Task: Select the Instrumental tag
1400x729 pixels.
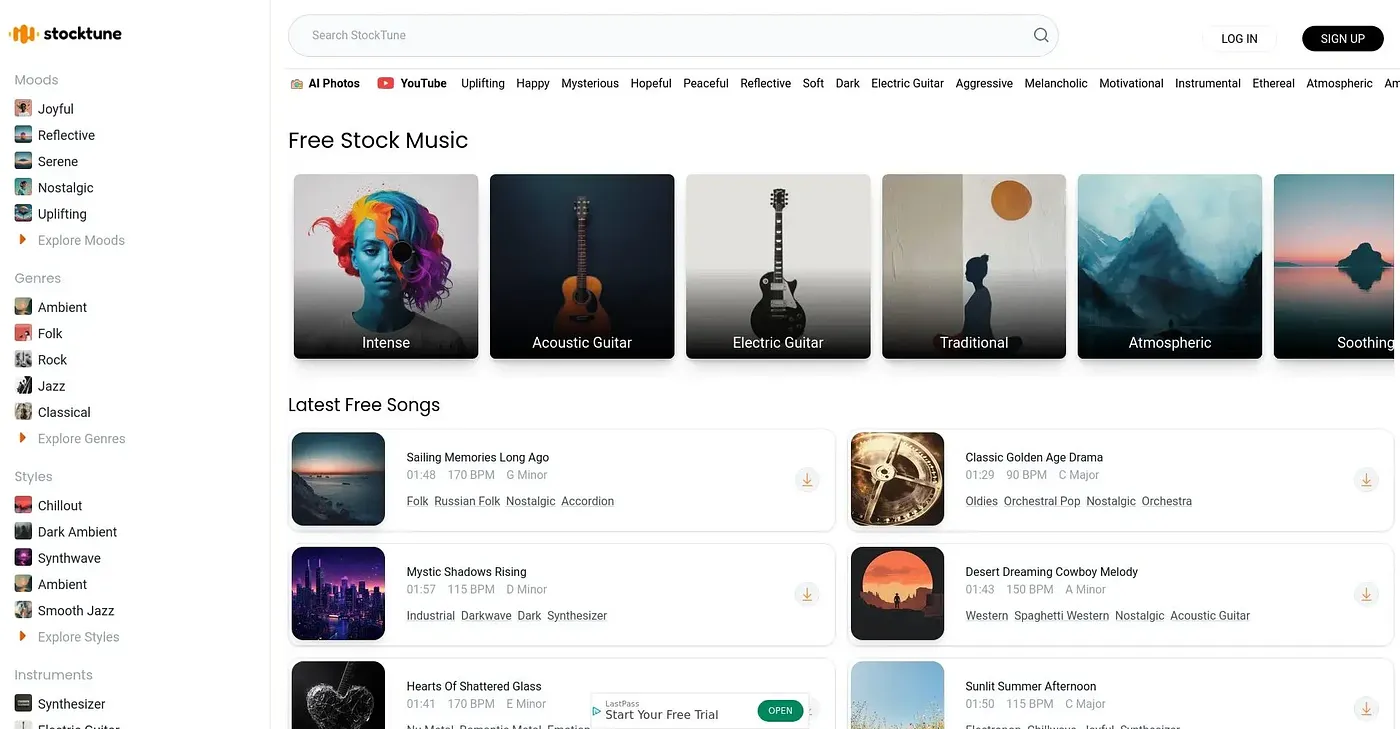Action: tap(1208, 83)
